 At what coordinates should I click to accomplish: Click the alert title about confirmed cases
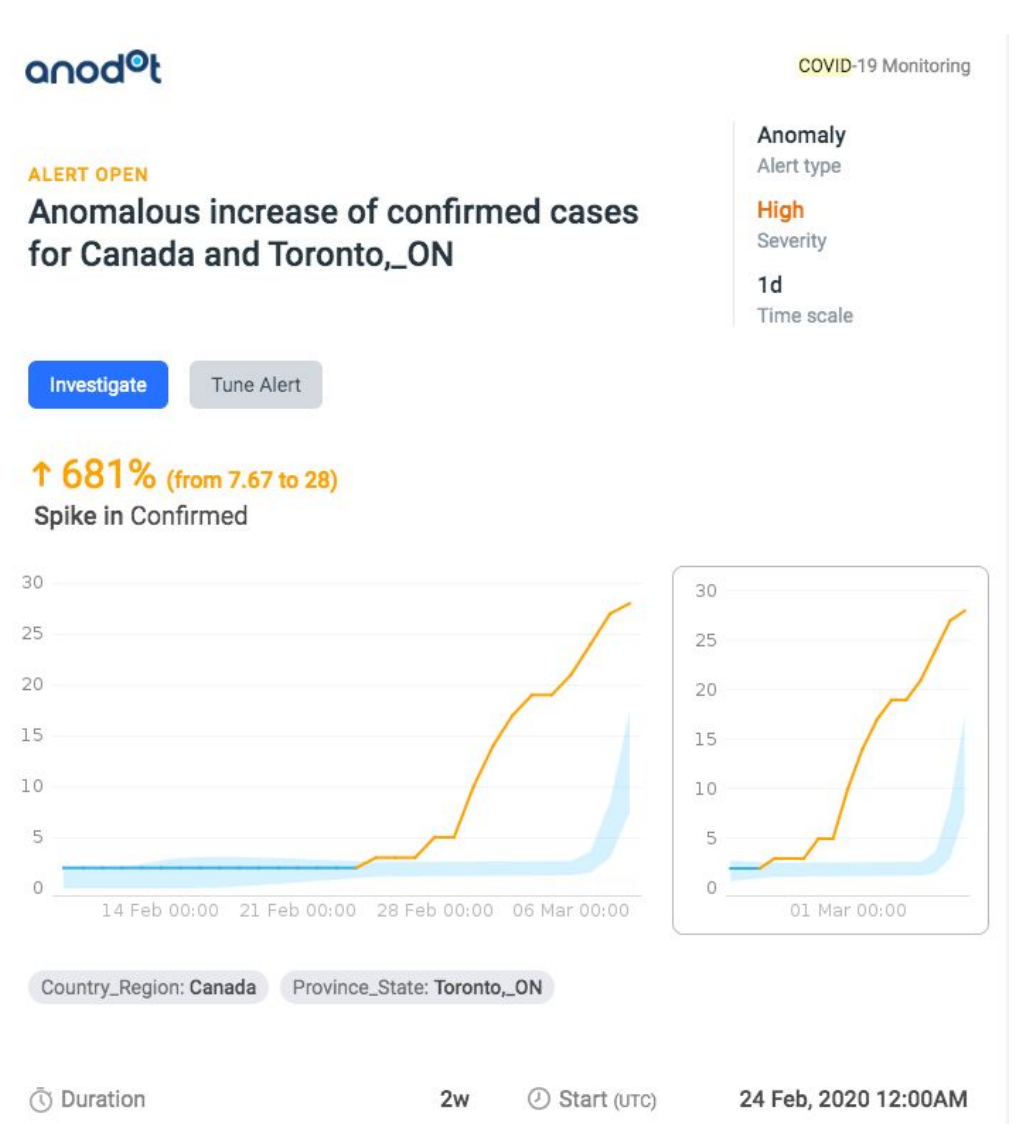click(x=333, y=233)
